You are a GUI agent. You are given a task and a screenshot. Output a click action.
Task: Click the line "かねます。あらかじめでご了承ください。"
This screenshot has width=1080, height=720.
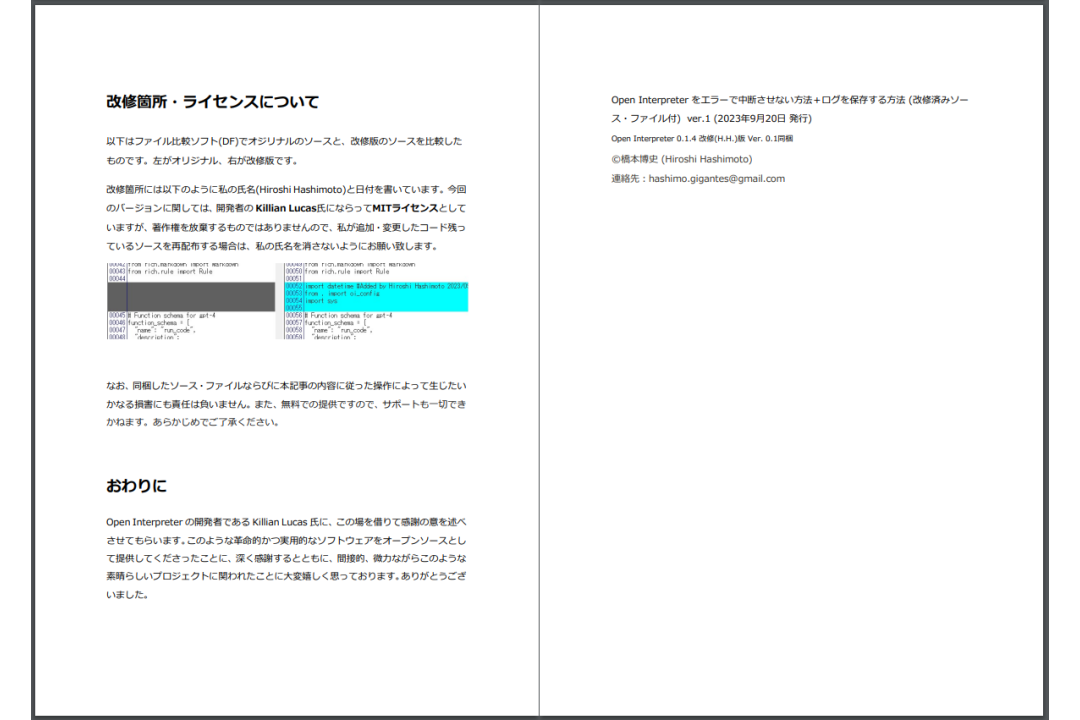(192, 422)
